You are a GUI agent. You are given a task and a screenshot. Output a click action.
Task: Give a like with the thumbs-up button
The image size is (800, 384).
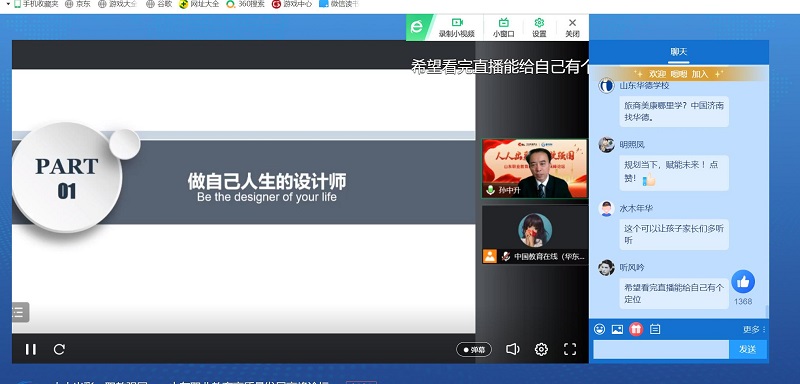[743, 281]
